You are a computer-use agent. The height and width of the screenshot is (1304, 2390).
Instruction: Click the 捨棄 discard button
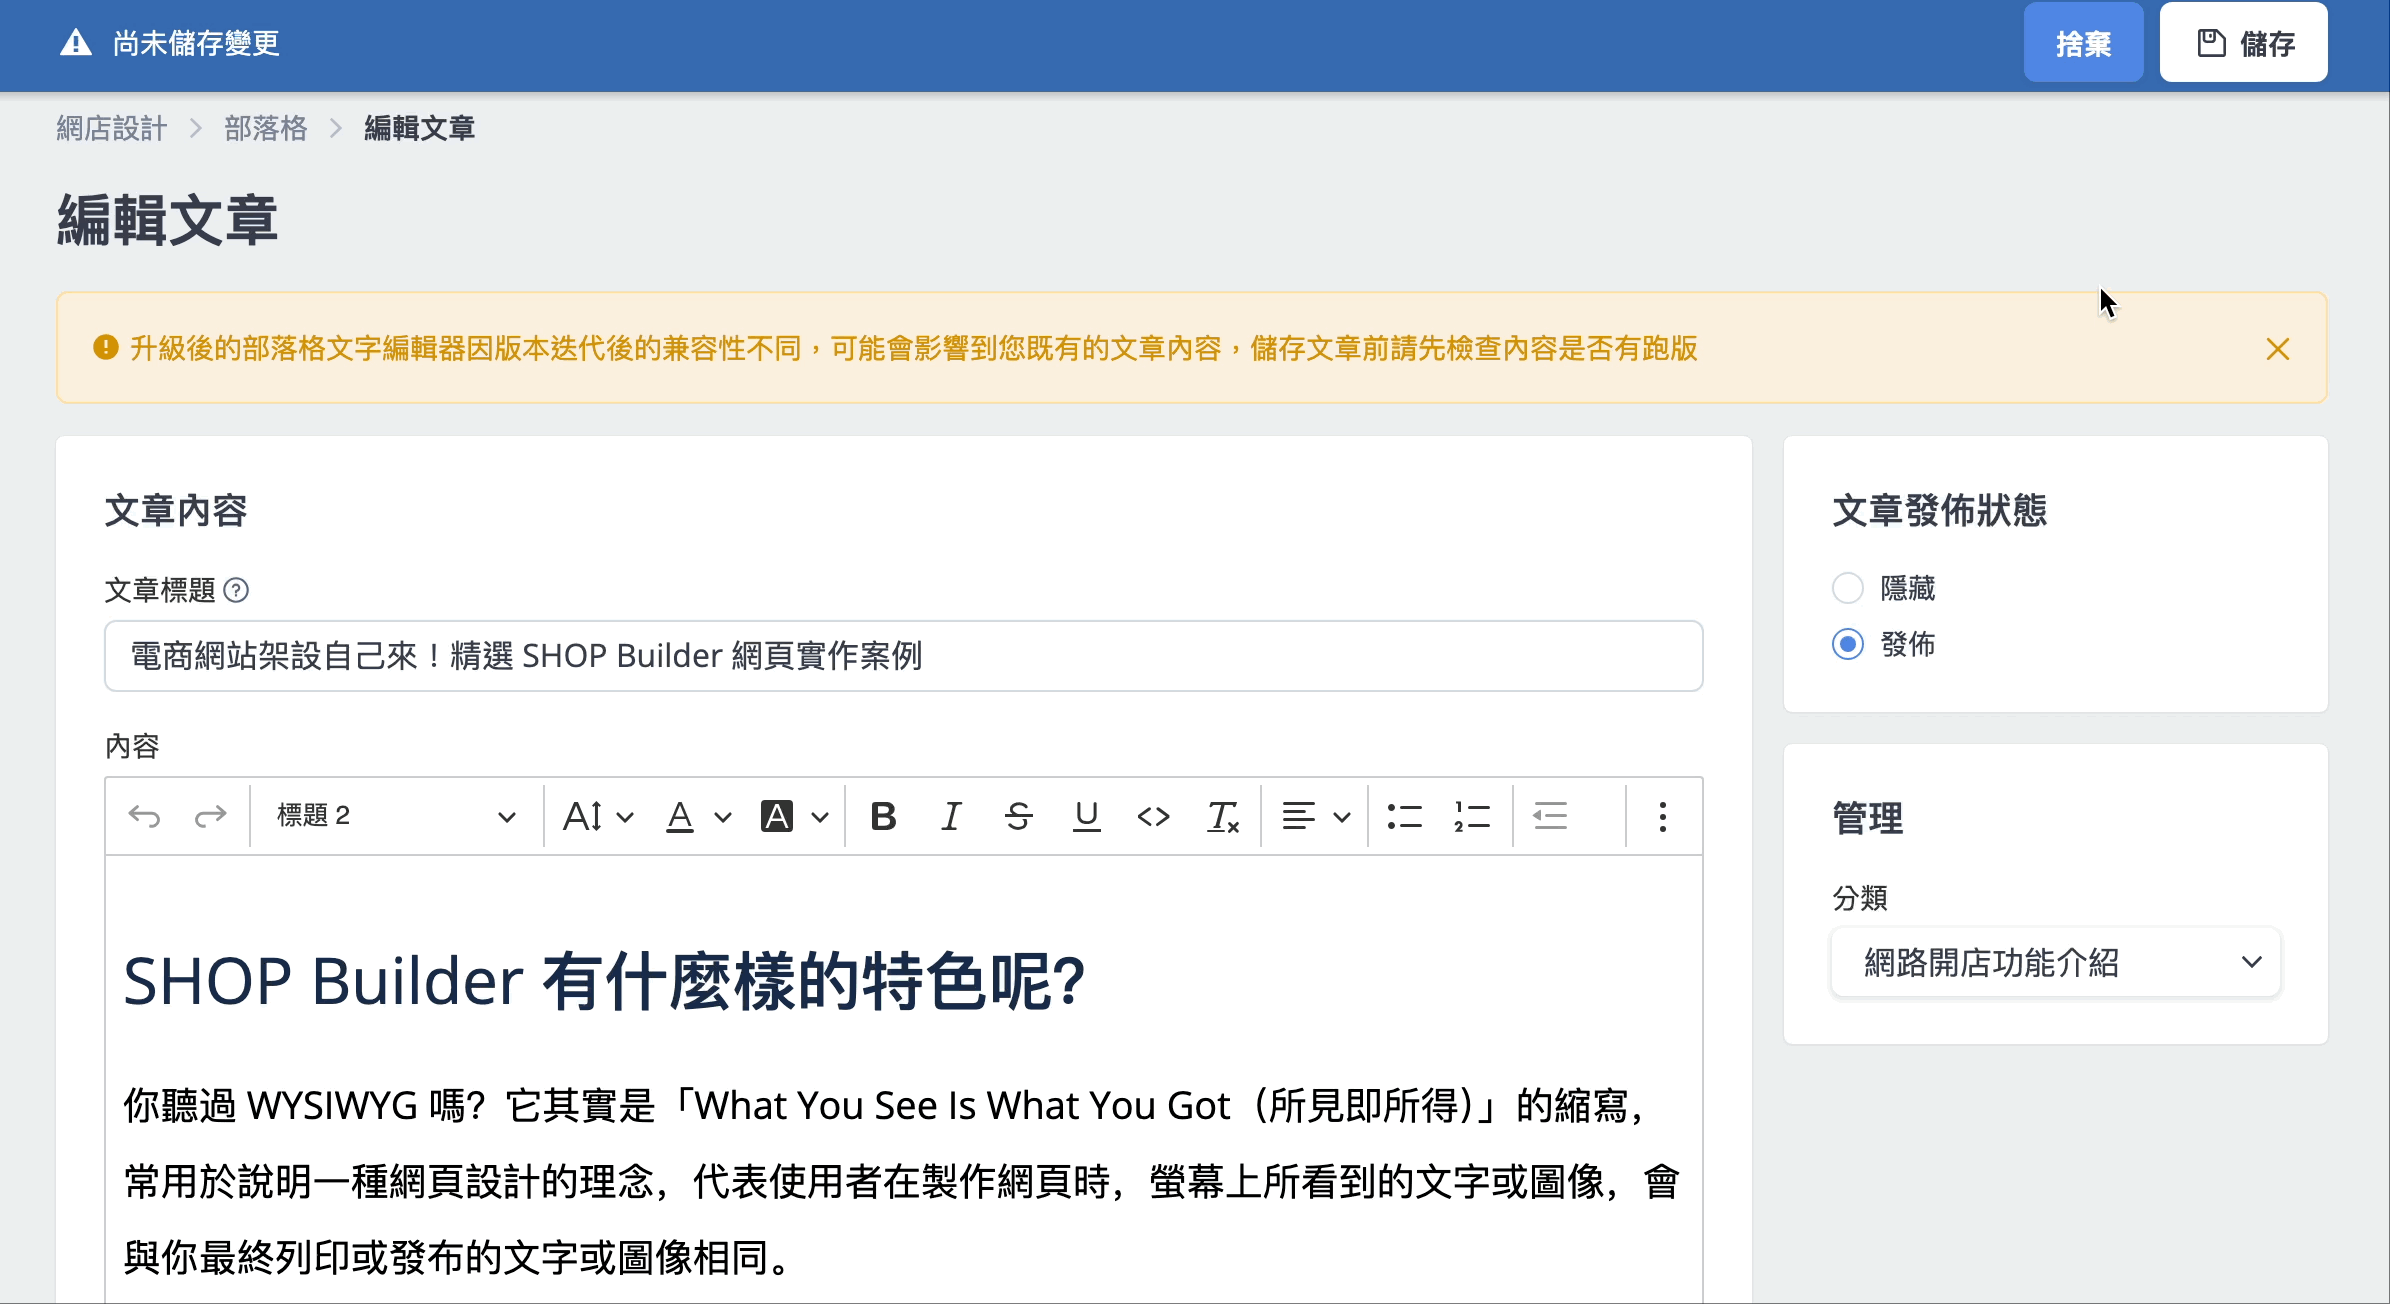(x=2084, y=43)
